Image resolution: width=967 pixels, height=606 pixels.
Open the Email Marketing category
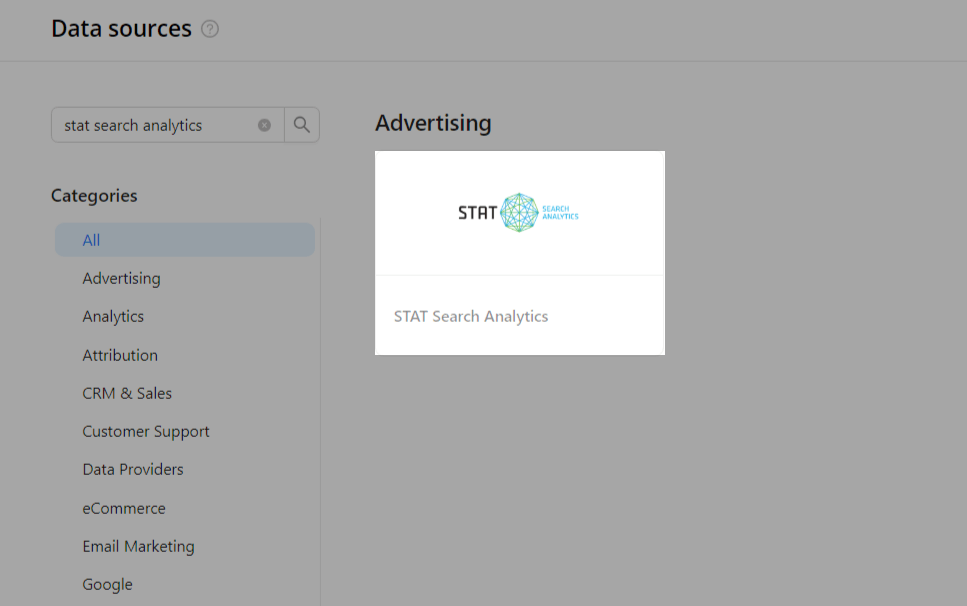click(138, 546)
